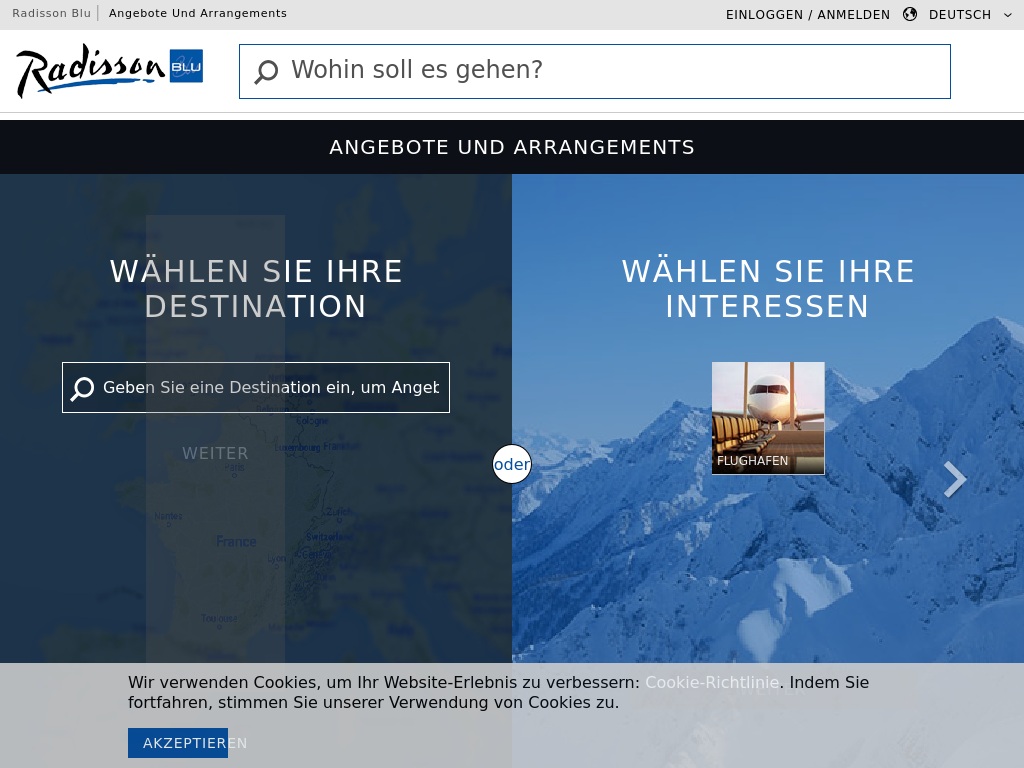Accept cookies with the AKZEPTIEREN button

click(x=178, y=743)
